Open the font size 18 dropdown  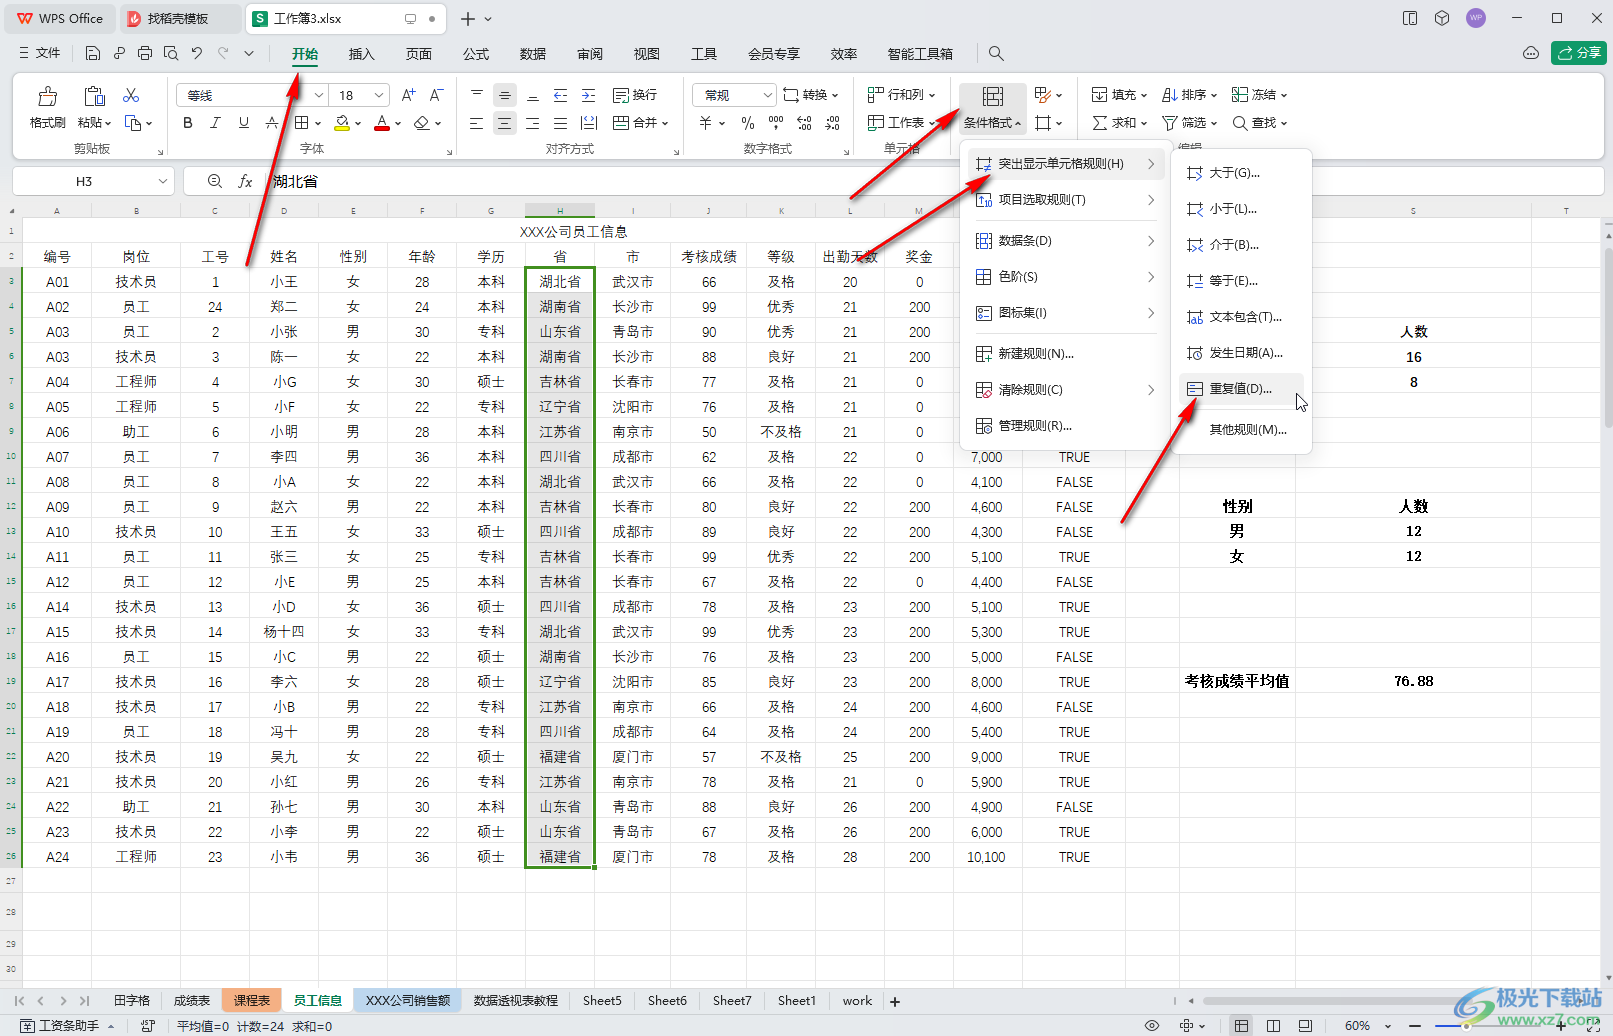pos(379,95)
